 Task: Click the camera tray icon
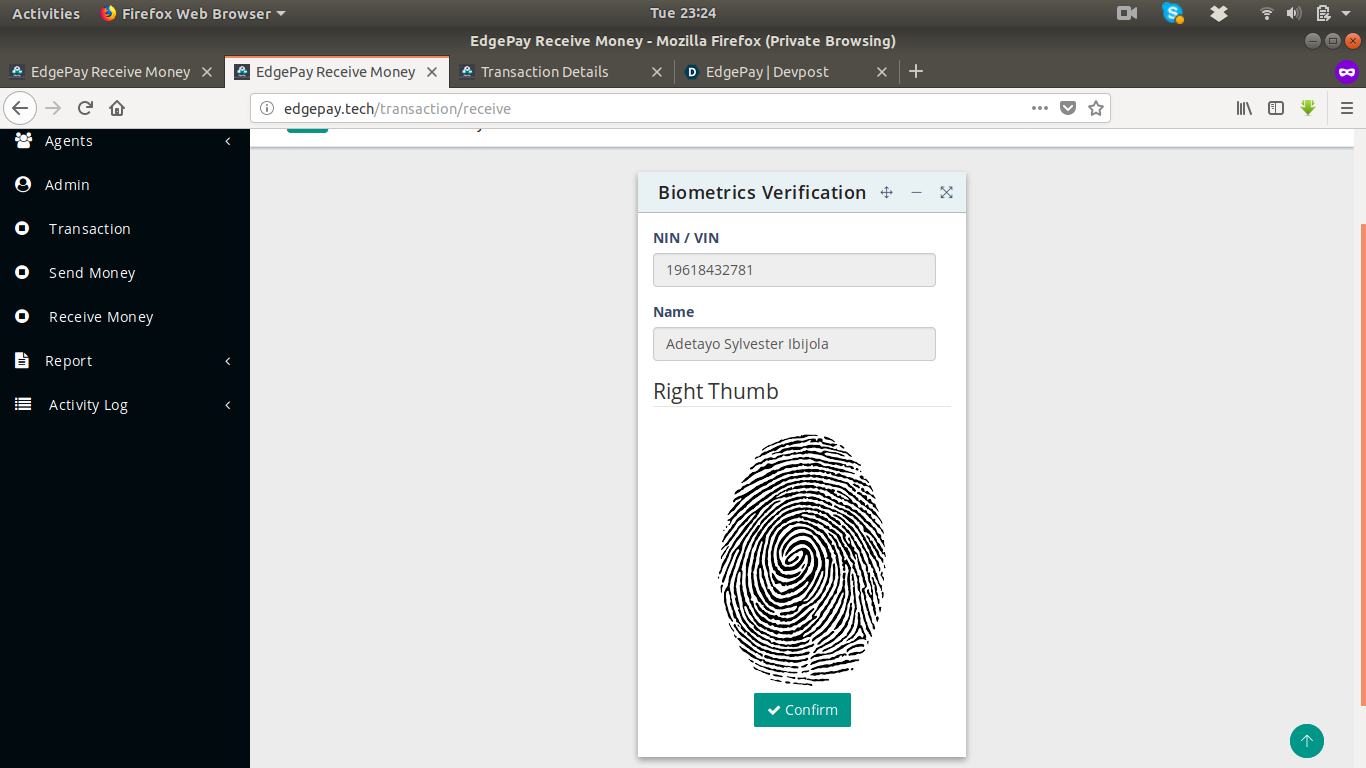click(x=1127, y=13)
